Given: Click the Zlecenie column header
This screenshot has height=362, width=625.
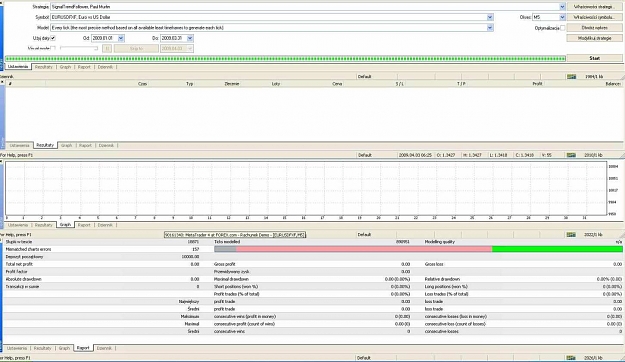Looking at the screenshot, I should coord(232,84).
